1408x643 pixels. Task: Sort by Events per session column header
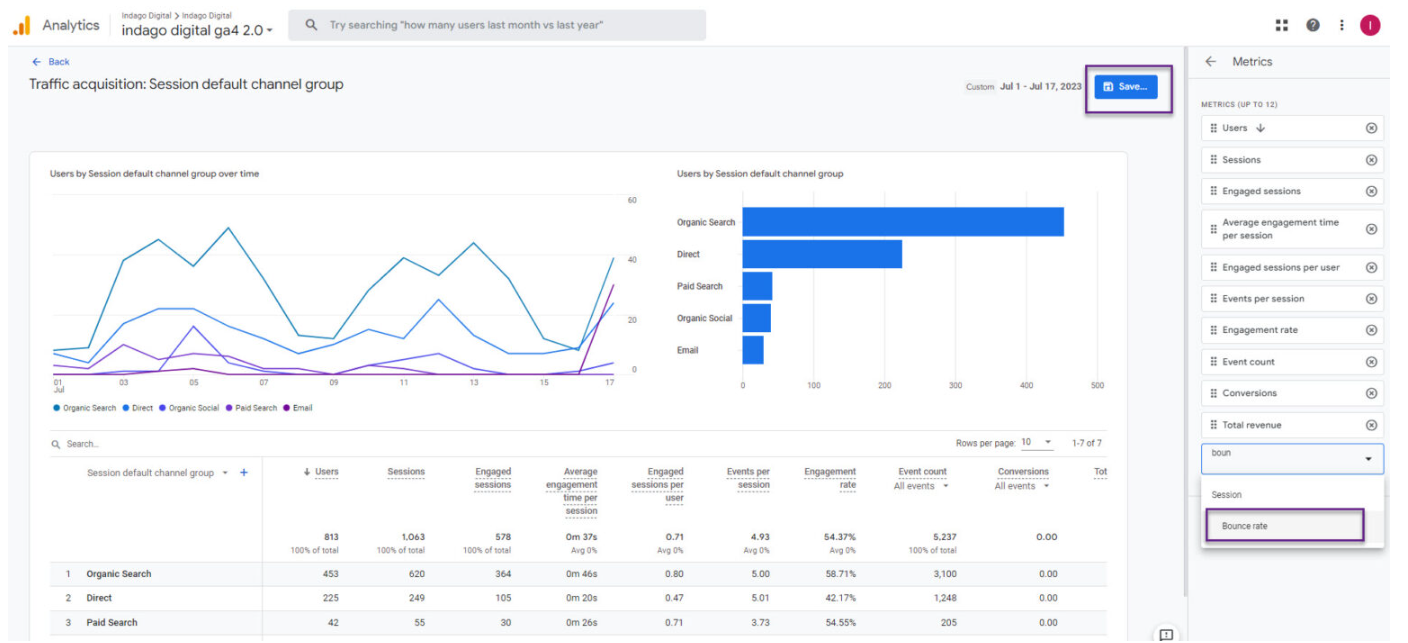748,478
